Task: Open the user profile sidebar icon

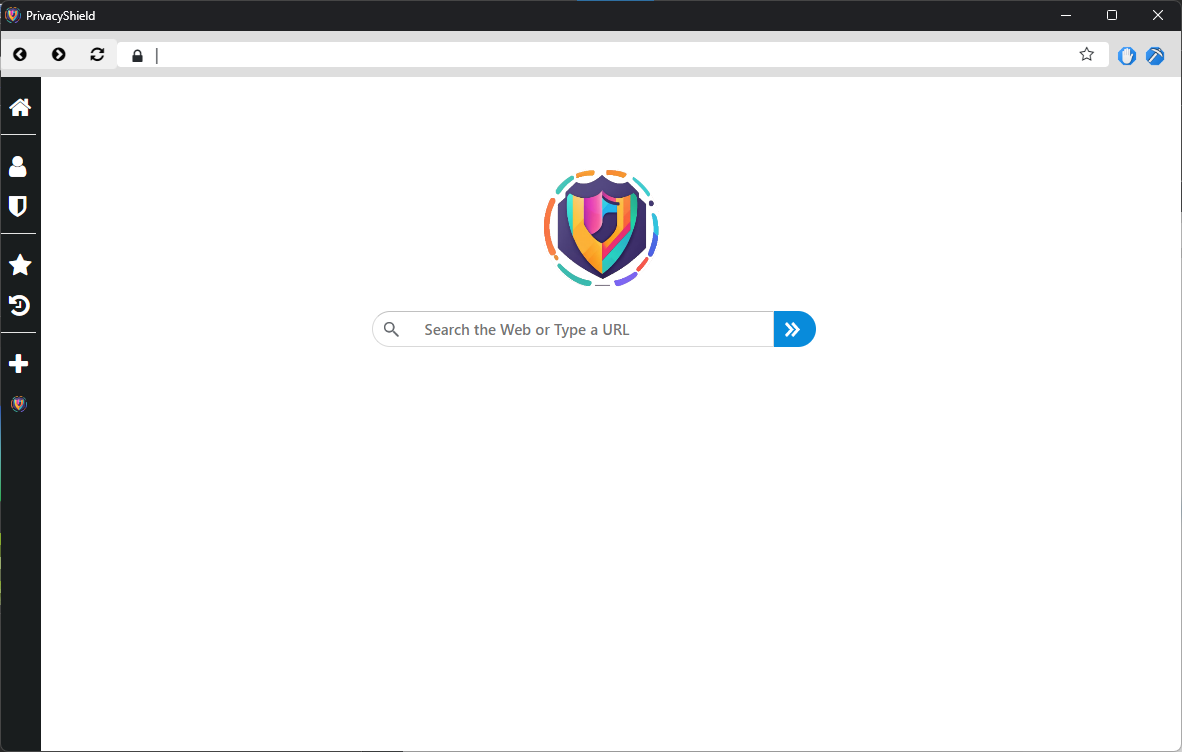Action: pyautogui.click(x=18, y=167)
